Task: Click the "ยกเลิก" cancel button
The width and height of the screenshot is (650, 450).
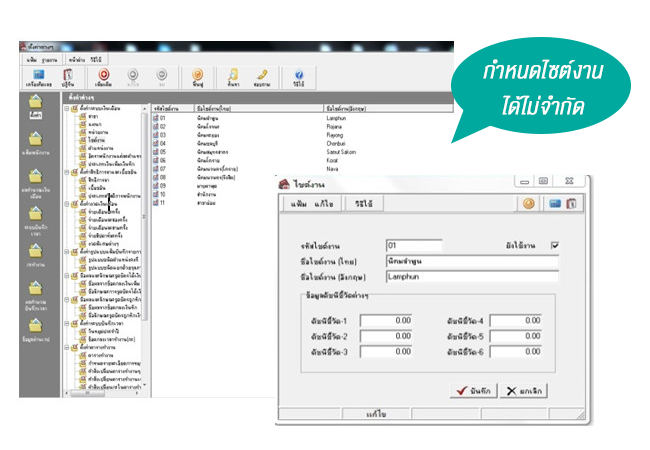Action: click(525, 392)
